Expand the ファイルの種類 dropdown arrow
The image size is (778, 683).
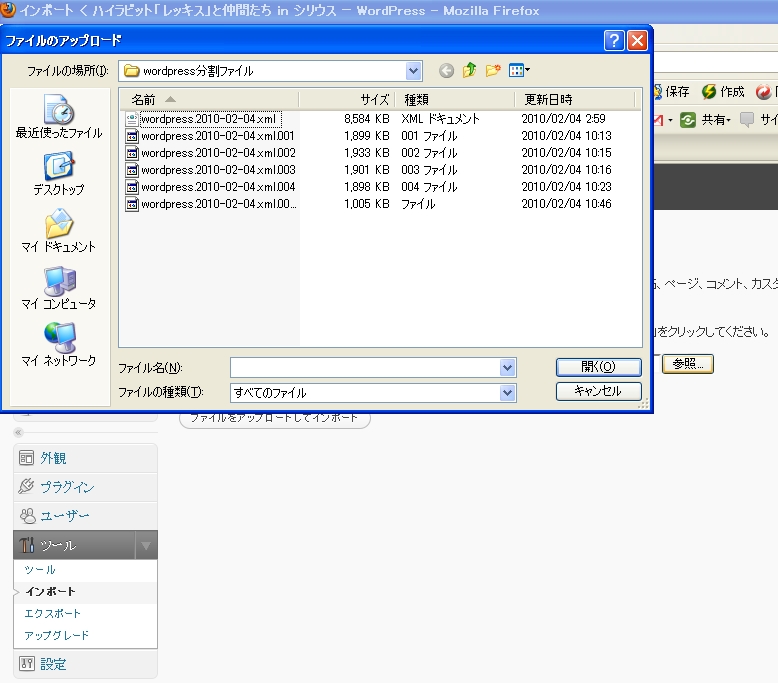tap(507, 393)
